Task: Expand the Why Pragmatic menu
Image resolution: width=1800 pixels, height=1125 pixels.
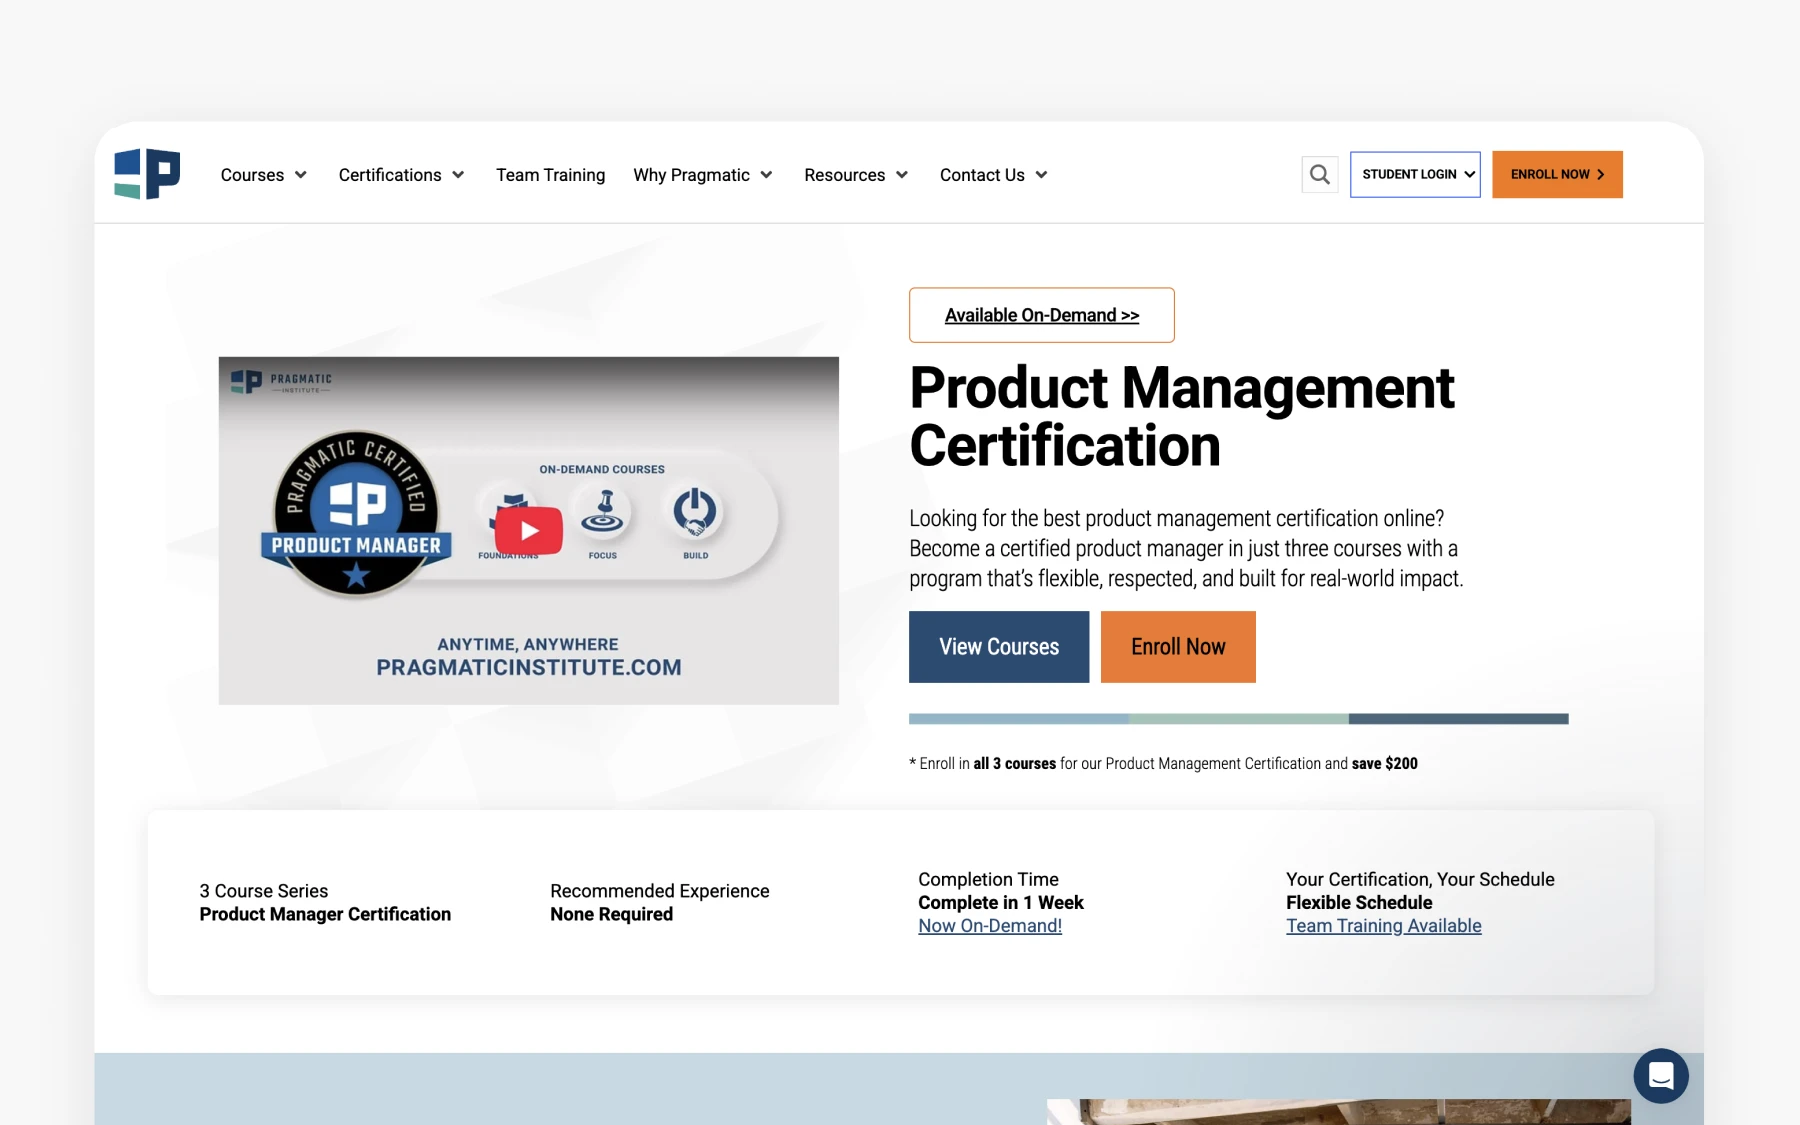Action: coord(703,175)
